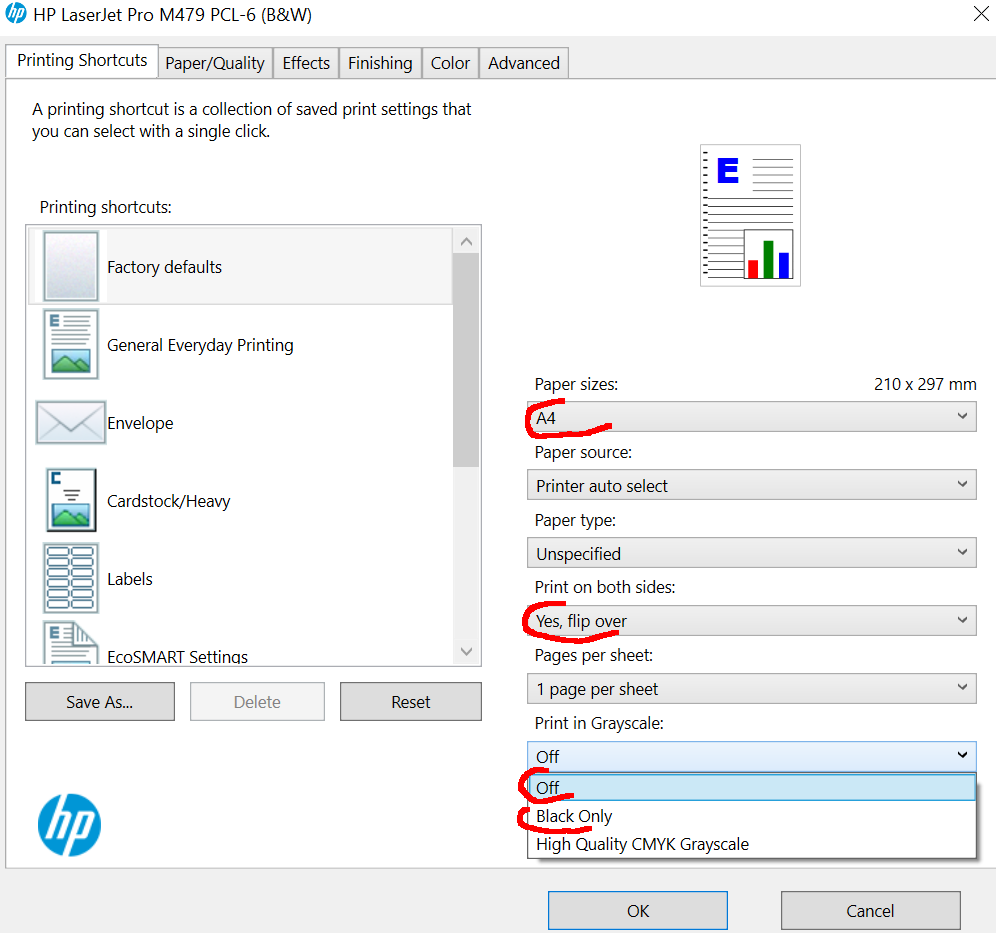Open the Paper source dropdown

[751, 485]
